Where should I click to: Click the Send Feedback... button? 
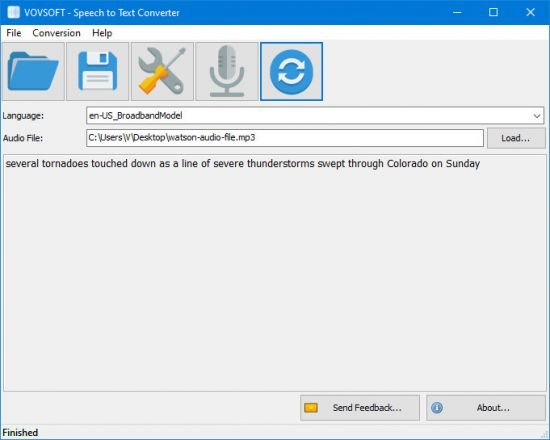(360, 408)
